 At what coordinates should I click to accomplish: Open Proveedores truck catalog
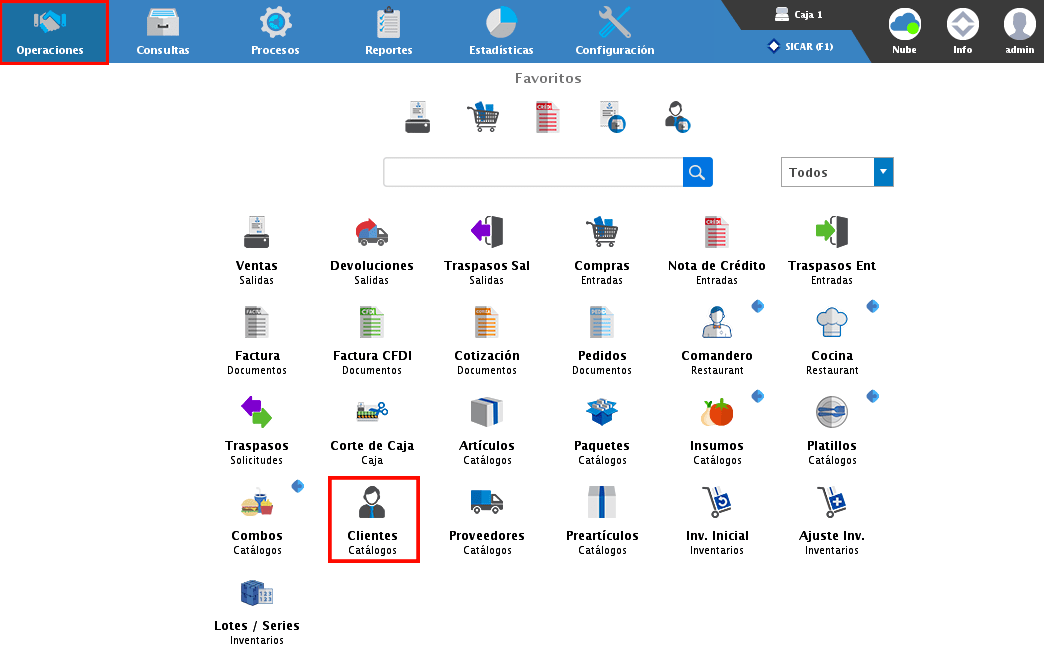(x=487, y=503)
